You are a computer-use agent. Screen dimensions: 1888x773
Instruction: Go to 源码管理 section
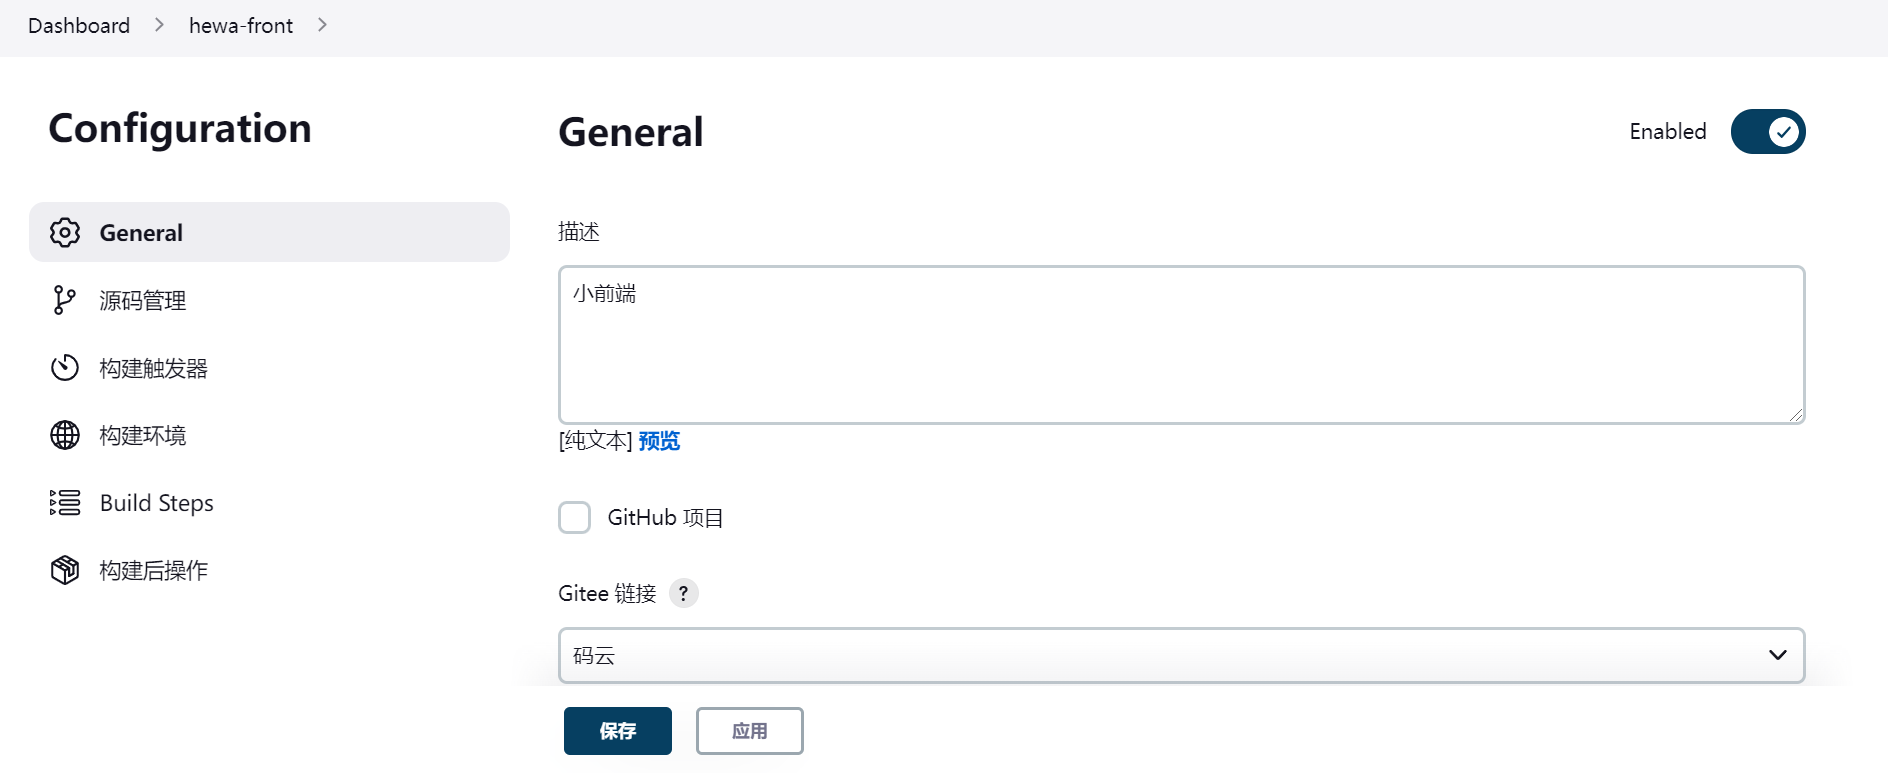click(143, 301)
